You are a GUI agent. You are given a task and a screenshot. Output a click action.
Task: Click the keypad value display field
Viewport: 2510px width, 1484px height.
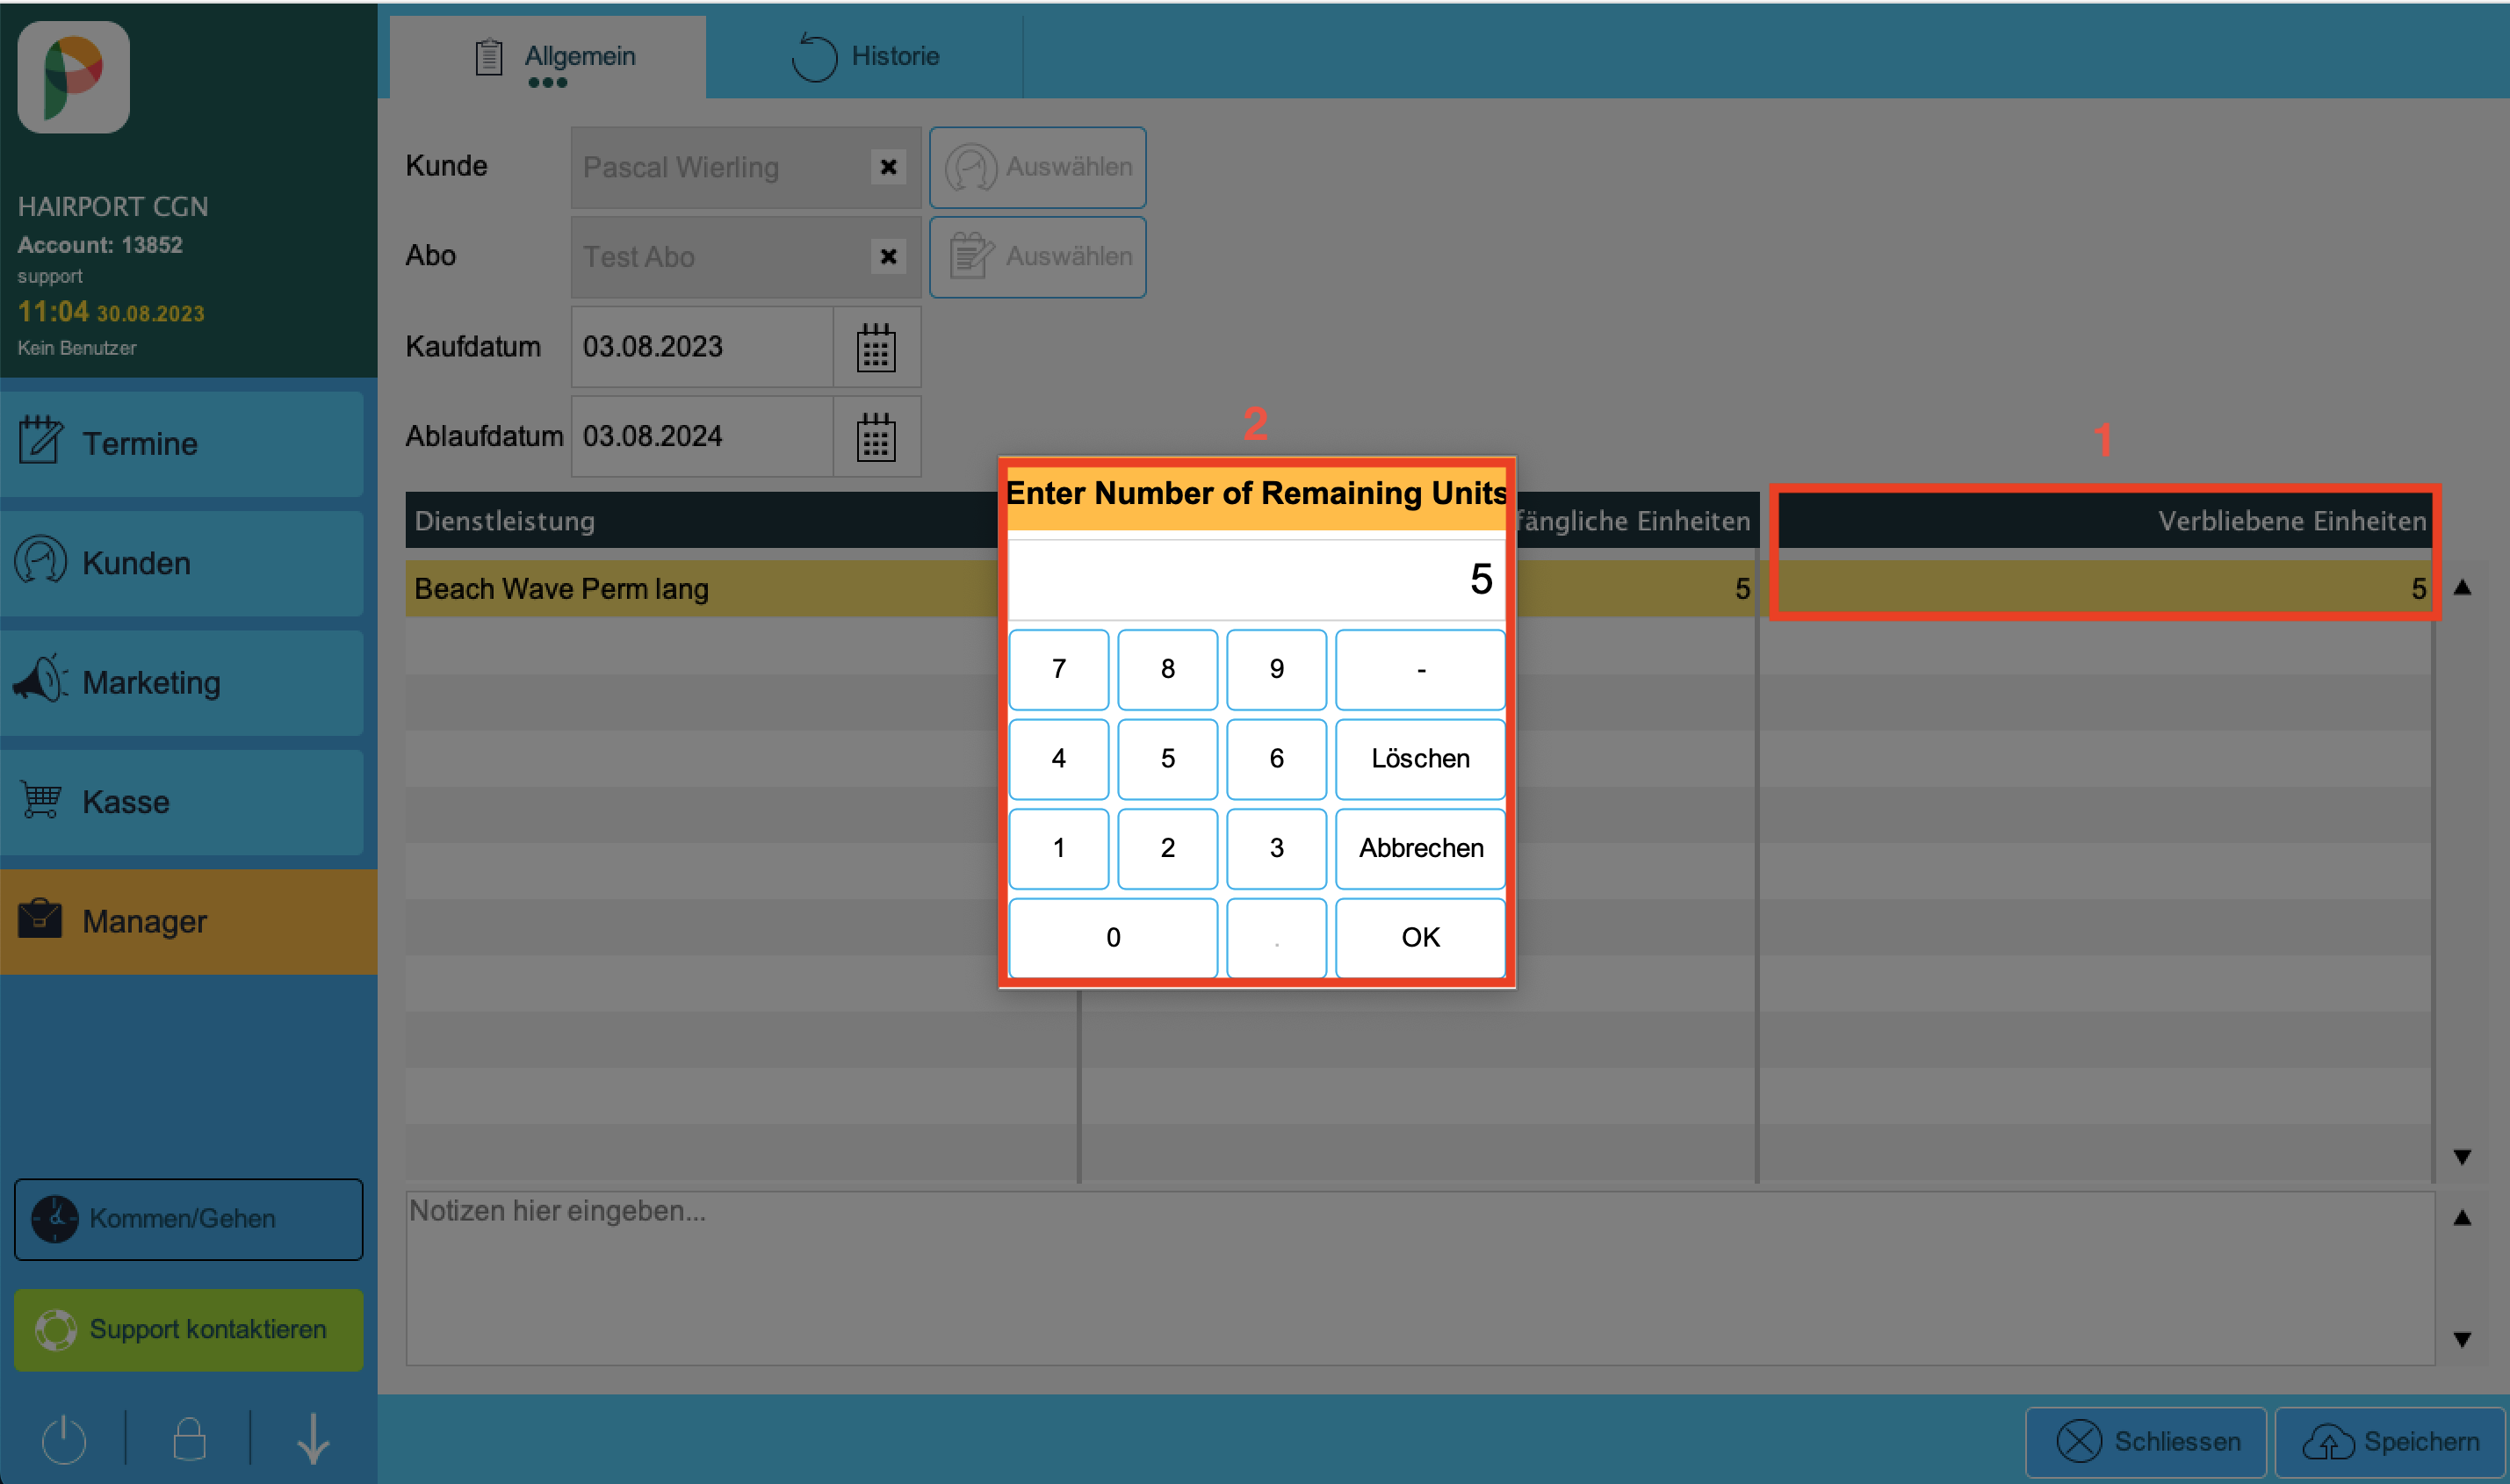(1257, 580)
